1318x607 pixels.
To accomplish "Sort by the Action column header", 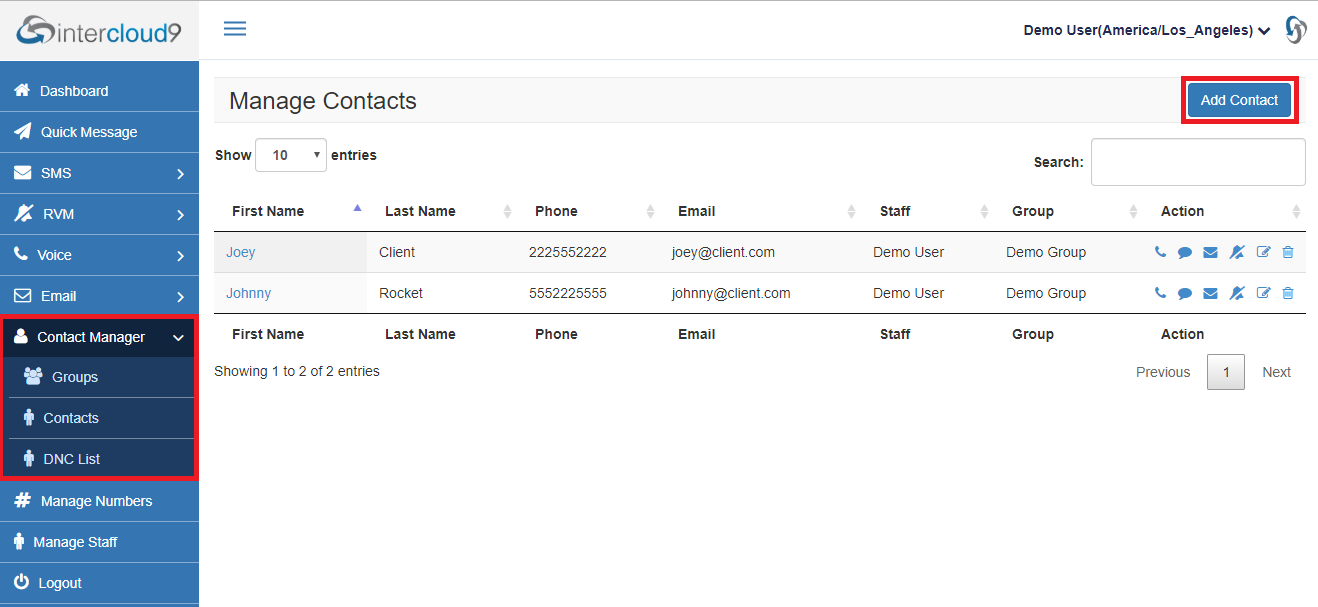I will pyautogui.click(x=1224, y=211).
